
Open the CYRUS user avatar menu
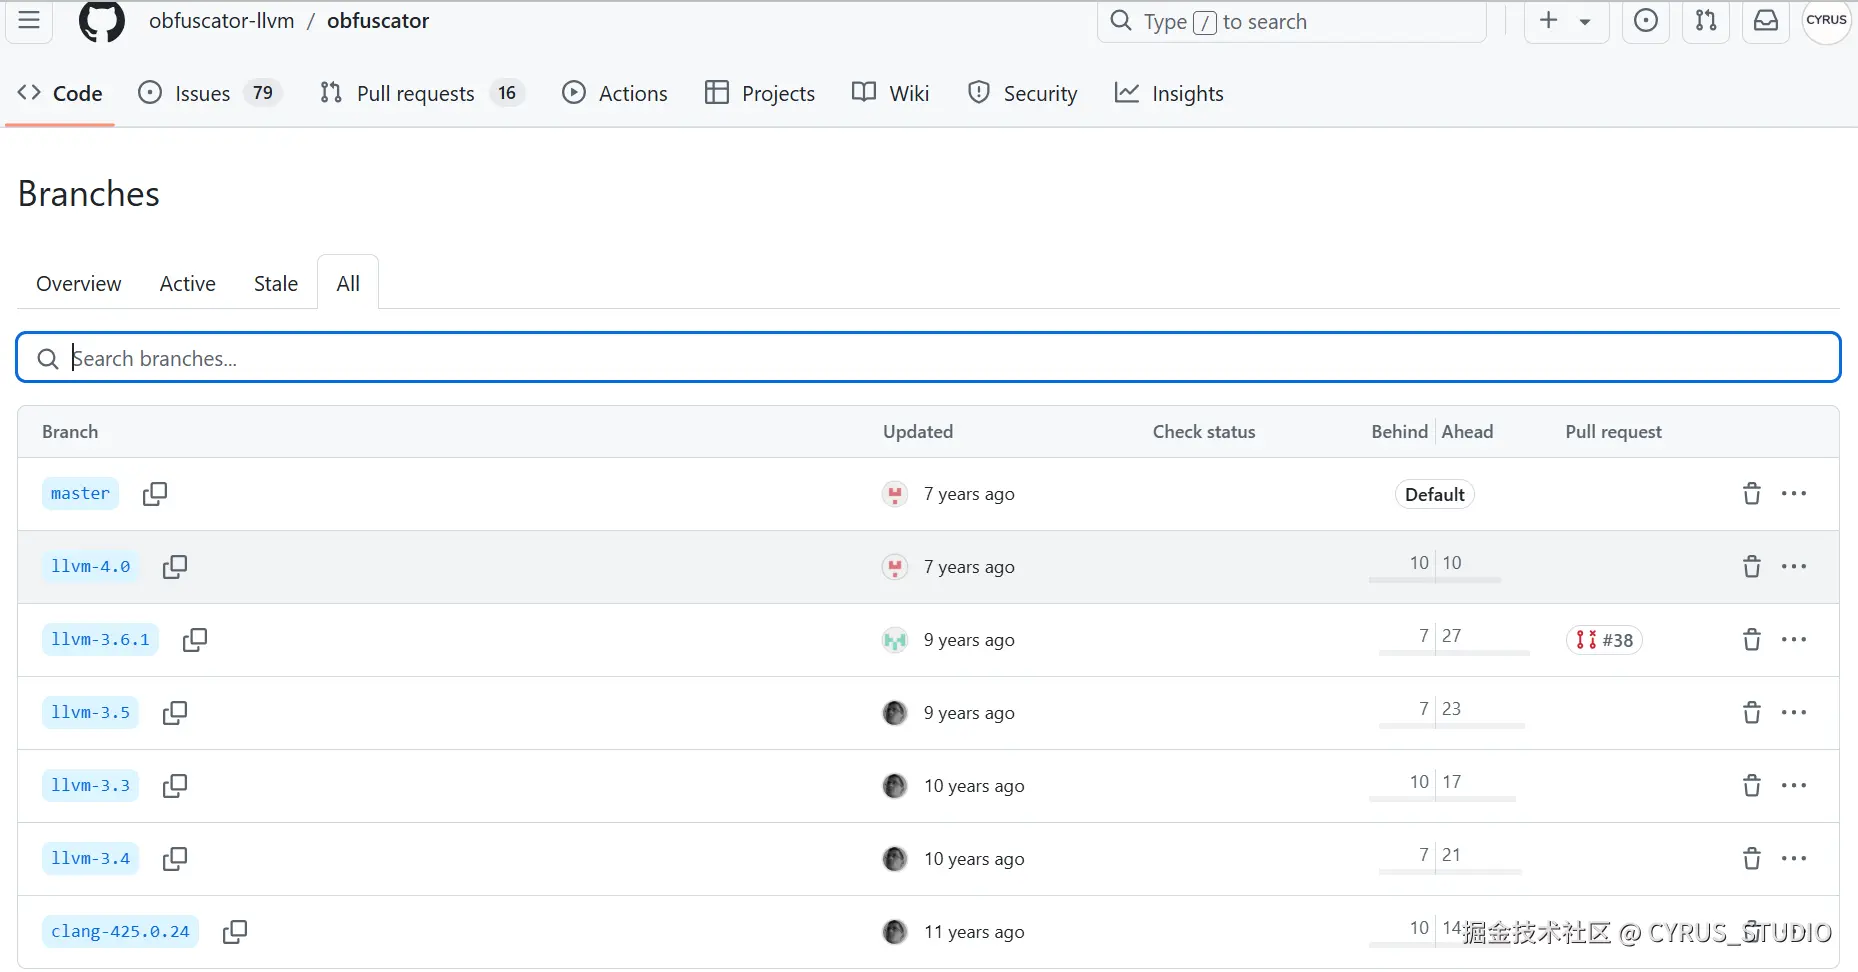pos(1826,21)
